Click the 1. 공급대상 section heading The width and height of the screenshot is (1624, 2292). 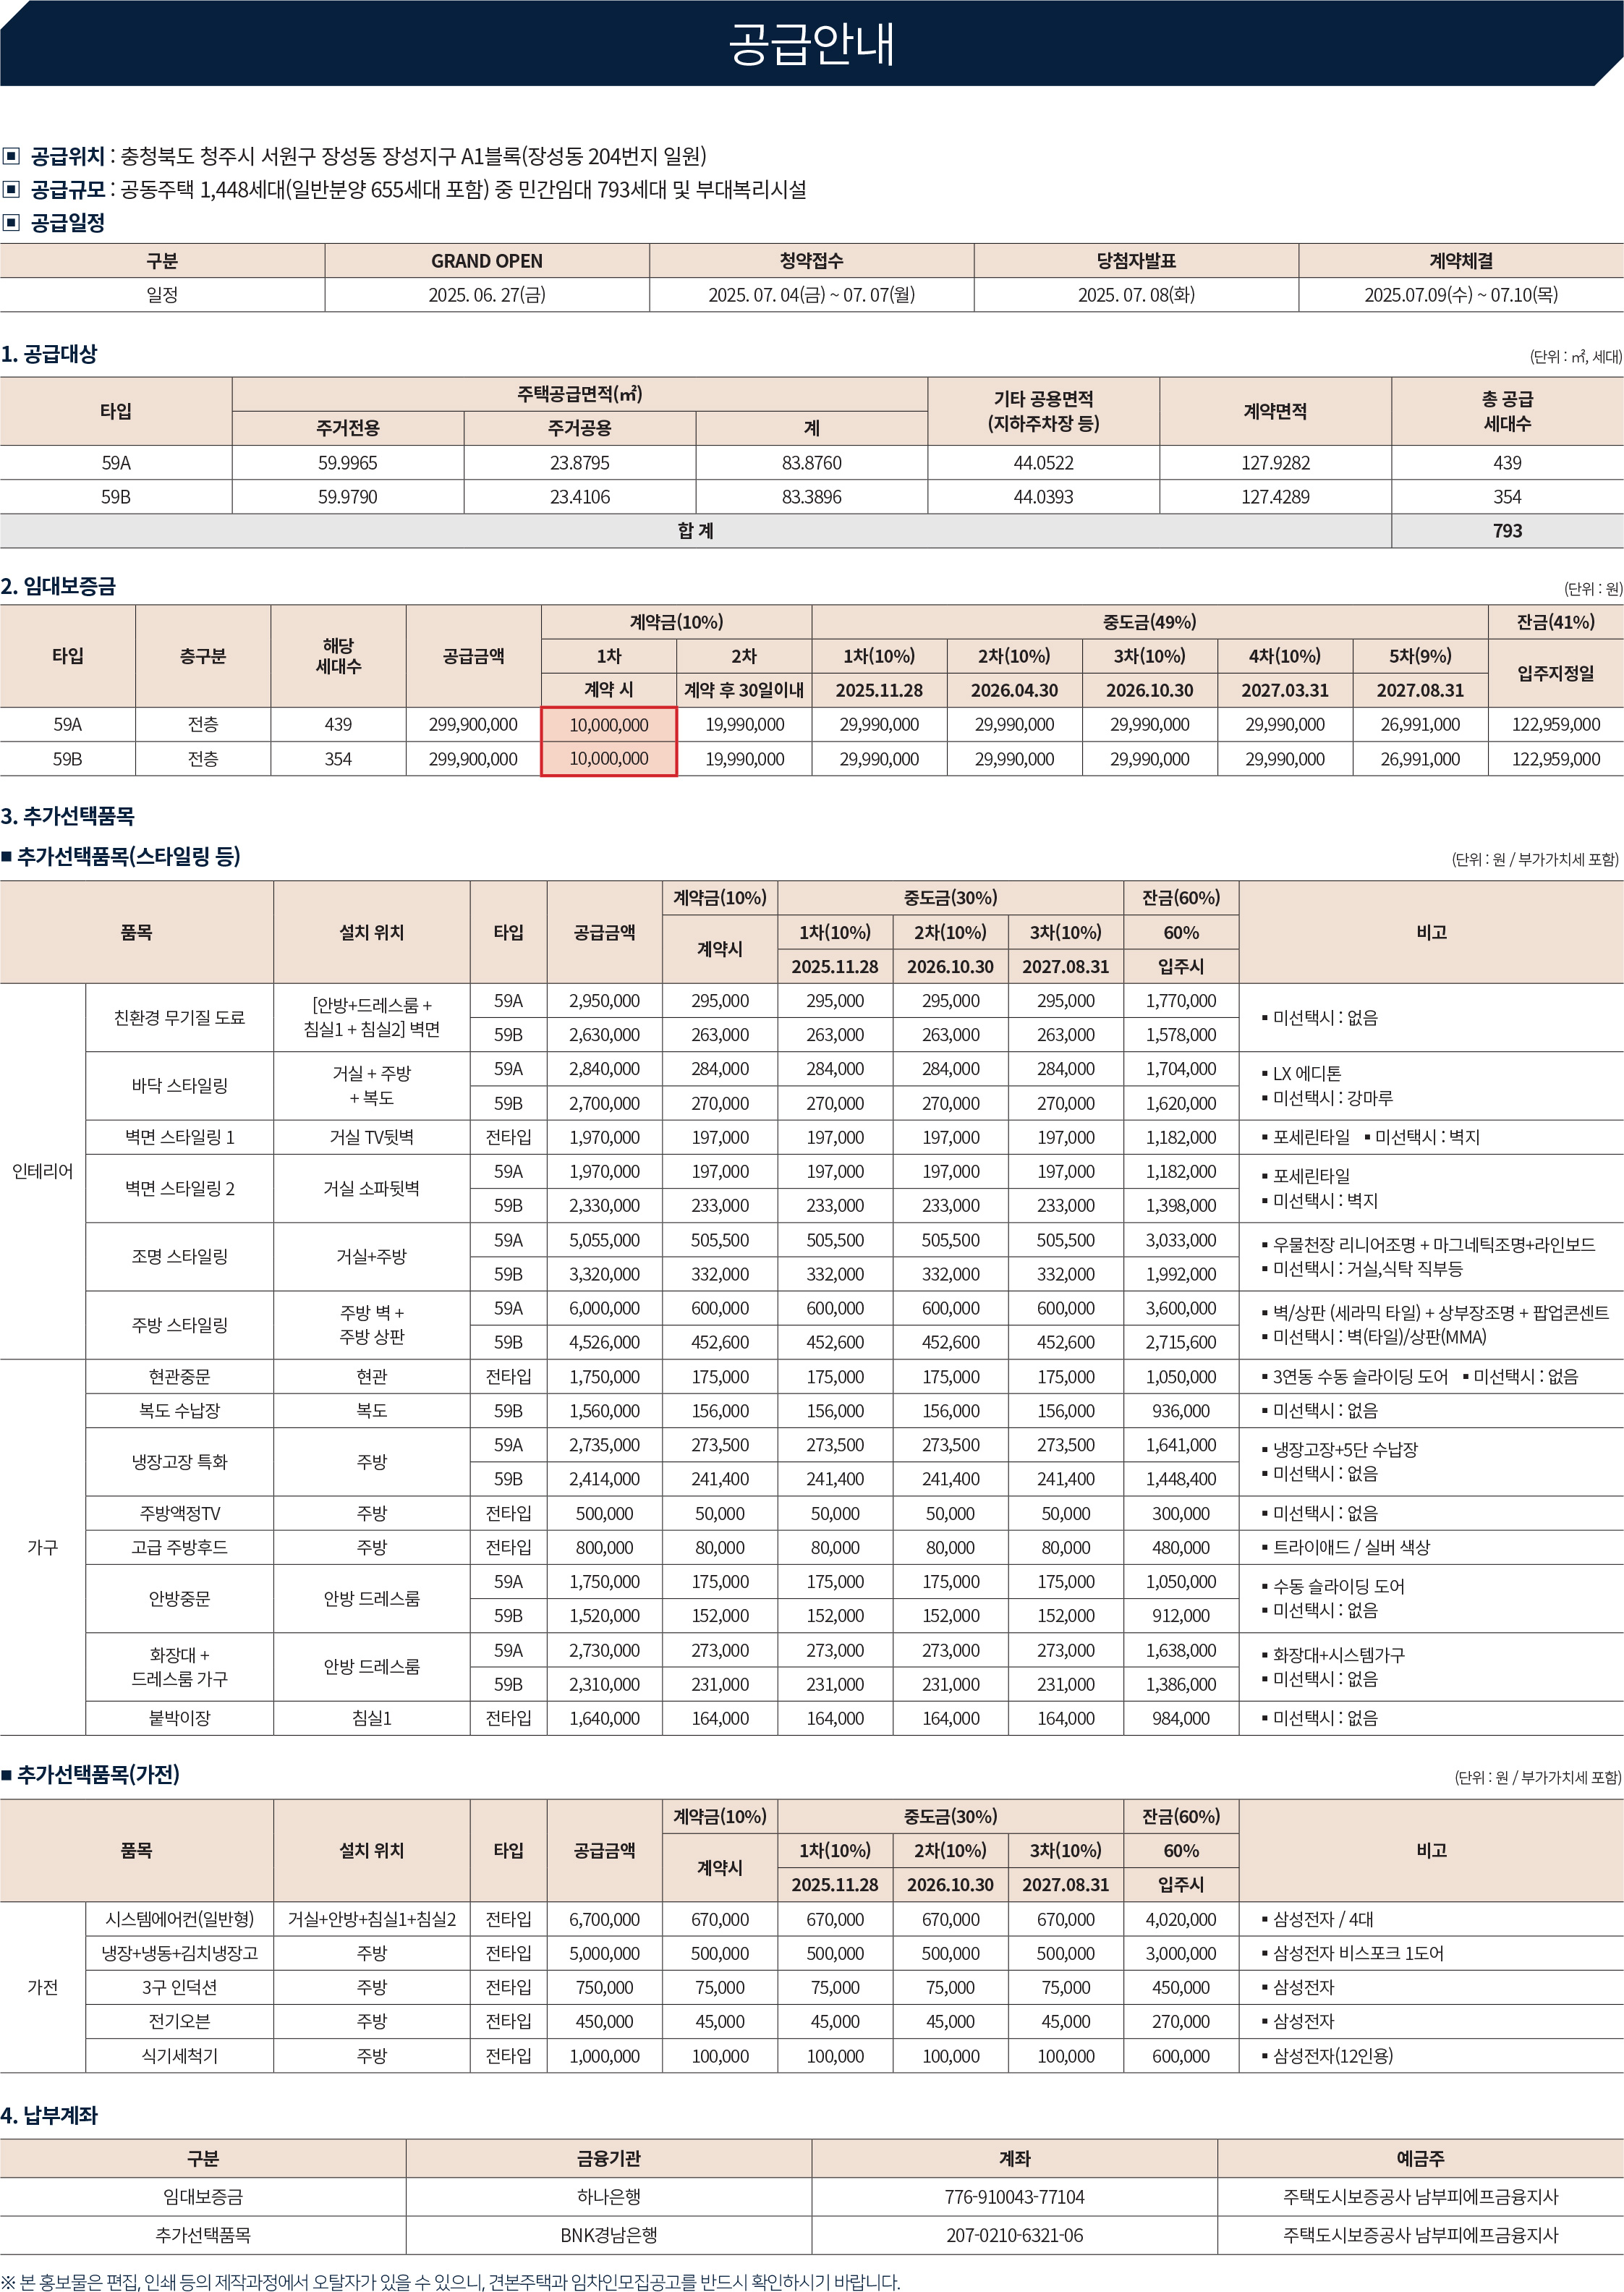[x=49, y=353]
